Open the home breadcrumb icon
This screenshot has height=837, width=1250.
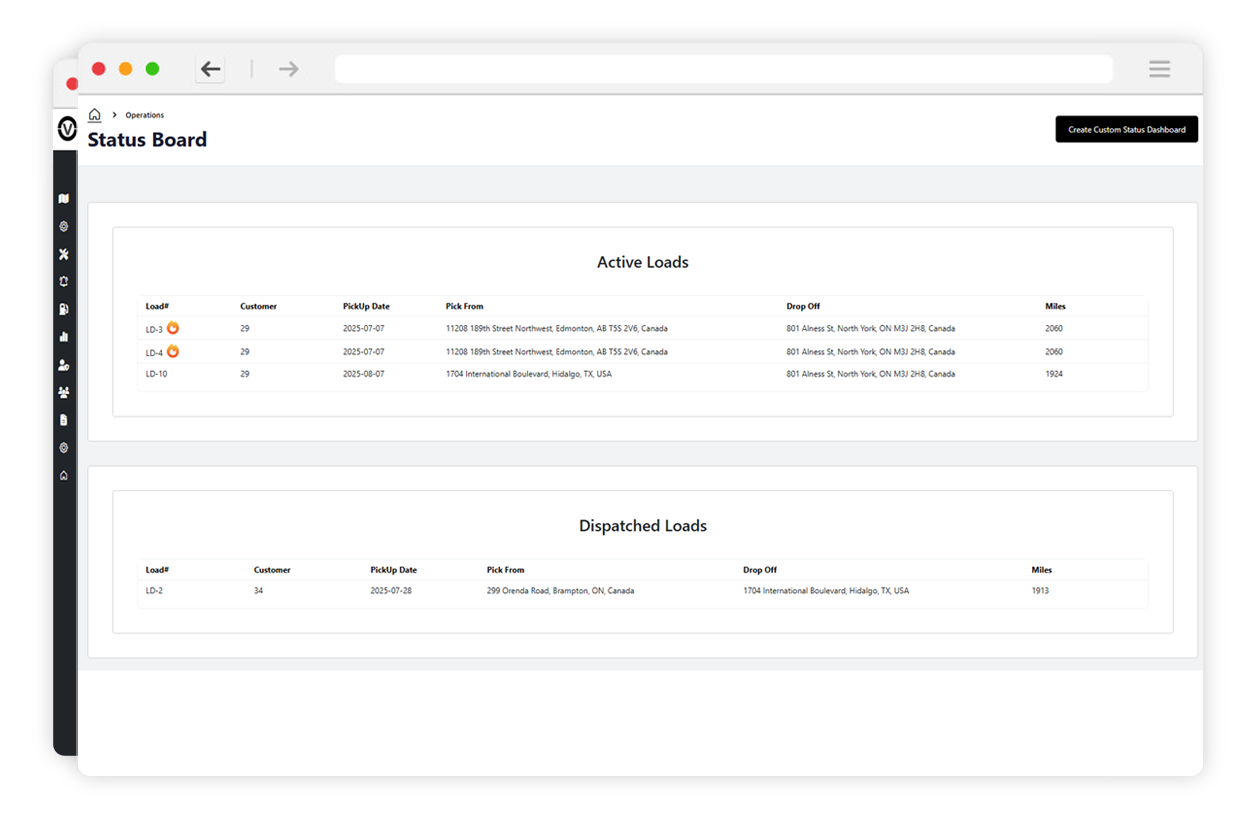pos(94,114)
